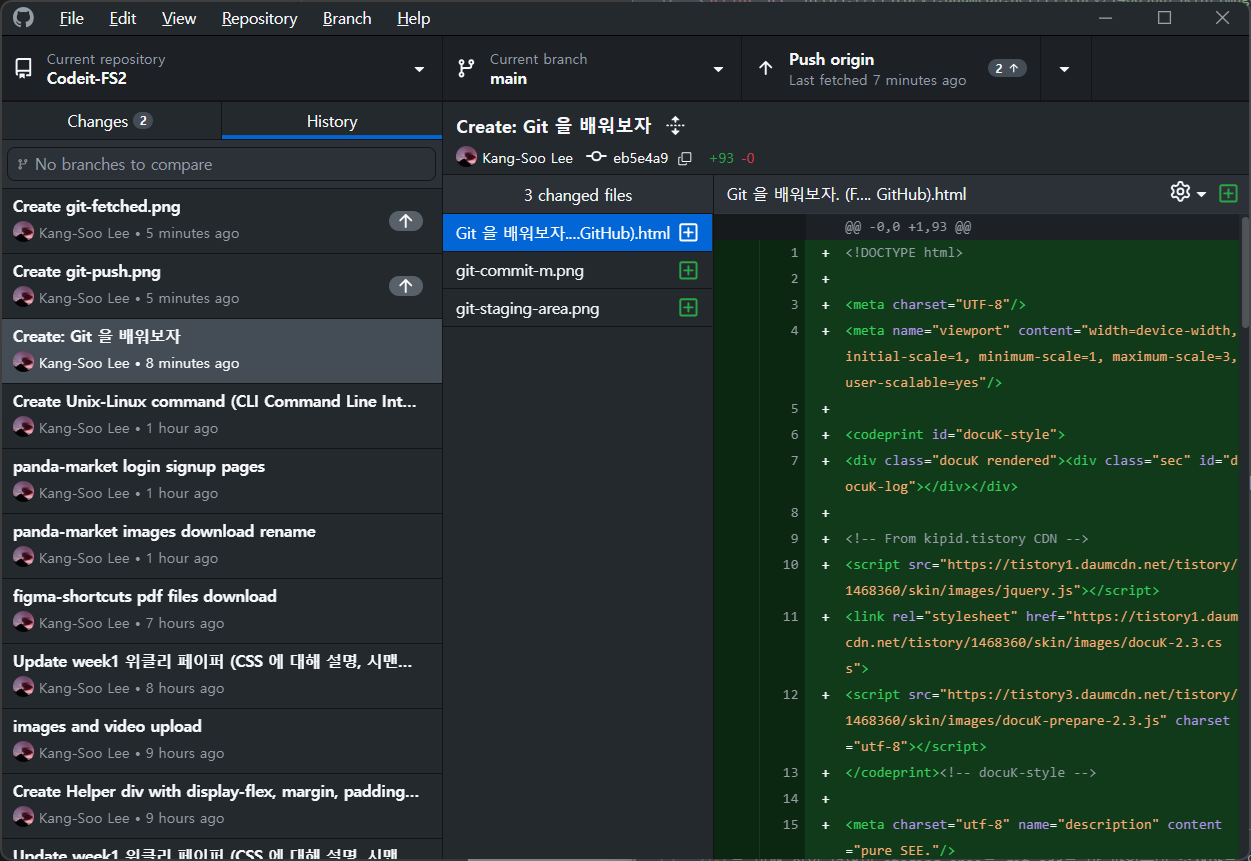This screenshot has height=861, width=1251.
Task: Select panda-market login signup pages commit
Action: [x=222, y=480]
